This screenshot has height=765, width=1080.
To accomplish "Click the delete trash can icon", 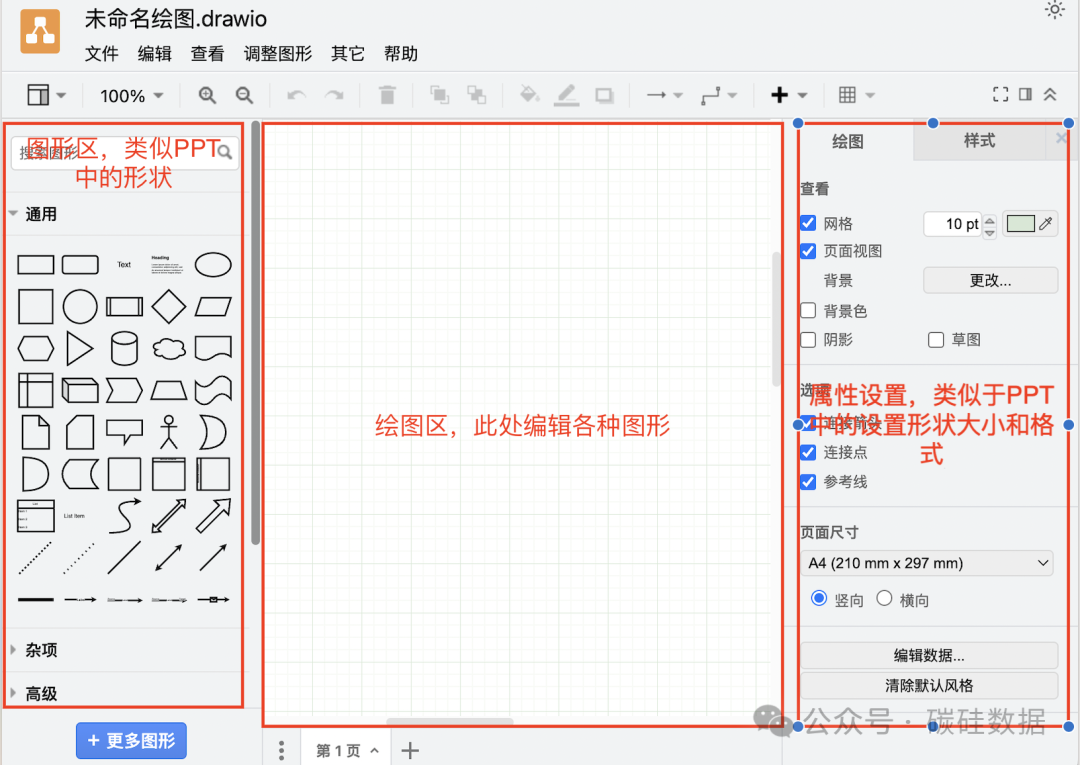I will 387,95.
